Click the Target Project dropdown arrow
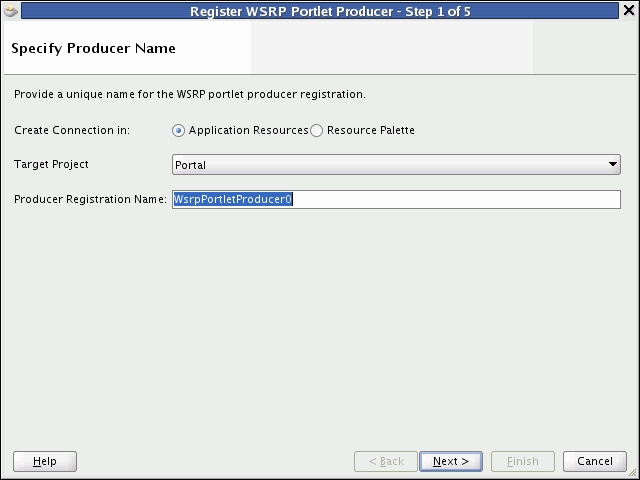This screenshot has height=480, width=640. [x=612, y=164]
